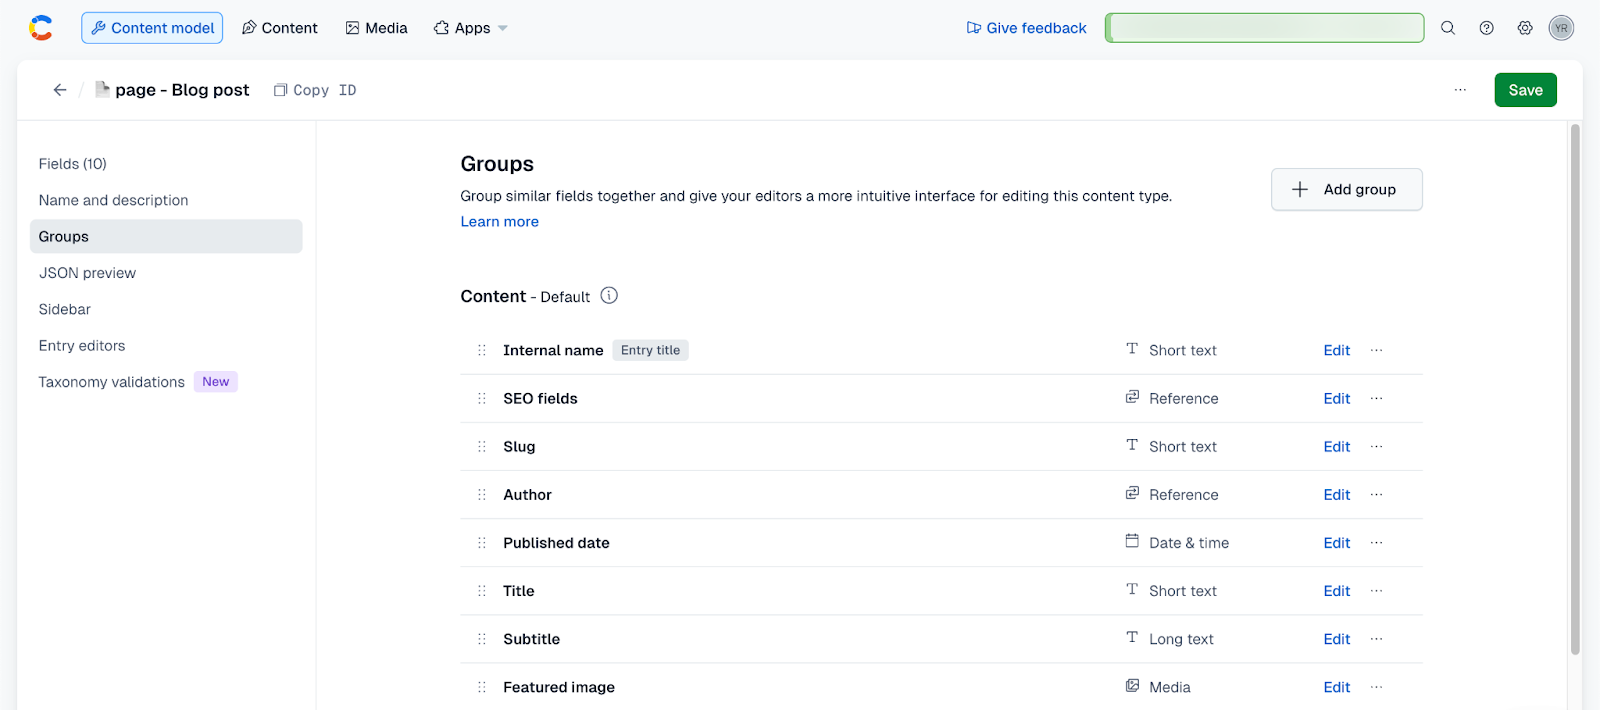The width and height of the screenshot is (1600, 710).
Task: Select JSON preview in the sidebar
Action: pos(87,273)
